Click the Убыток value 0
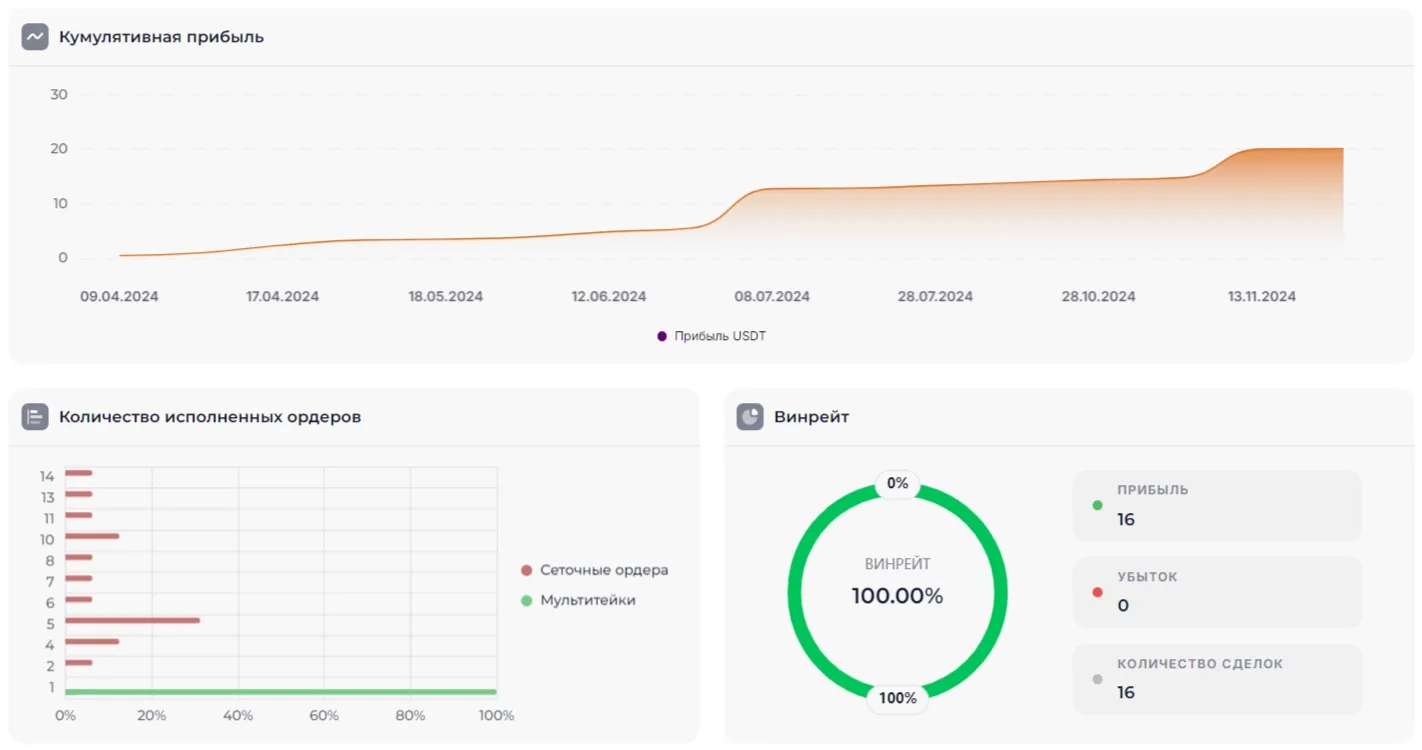1422x750 pixels. click(1123, 606)
